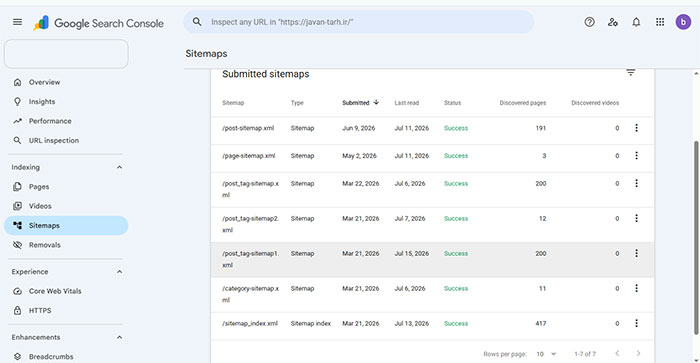Click the filter icon for Submitted sitemaps
This screenshot has width=700, height=363.
pyautogui.click(x=630, y=72)
